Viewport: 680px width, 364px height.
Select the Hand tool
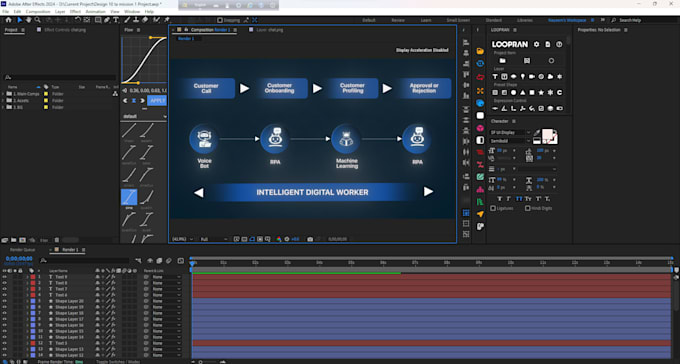[x=29, y=20]
